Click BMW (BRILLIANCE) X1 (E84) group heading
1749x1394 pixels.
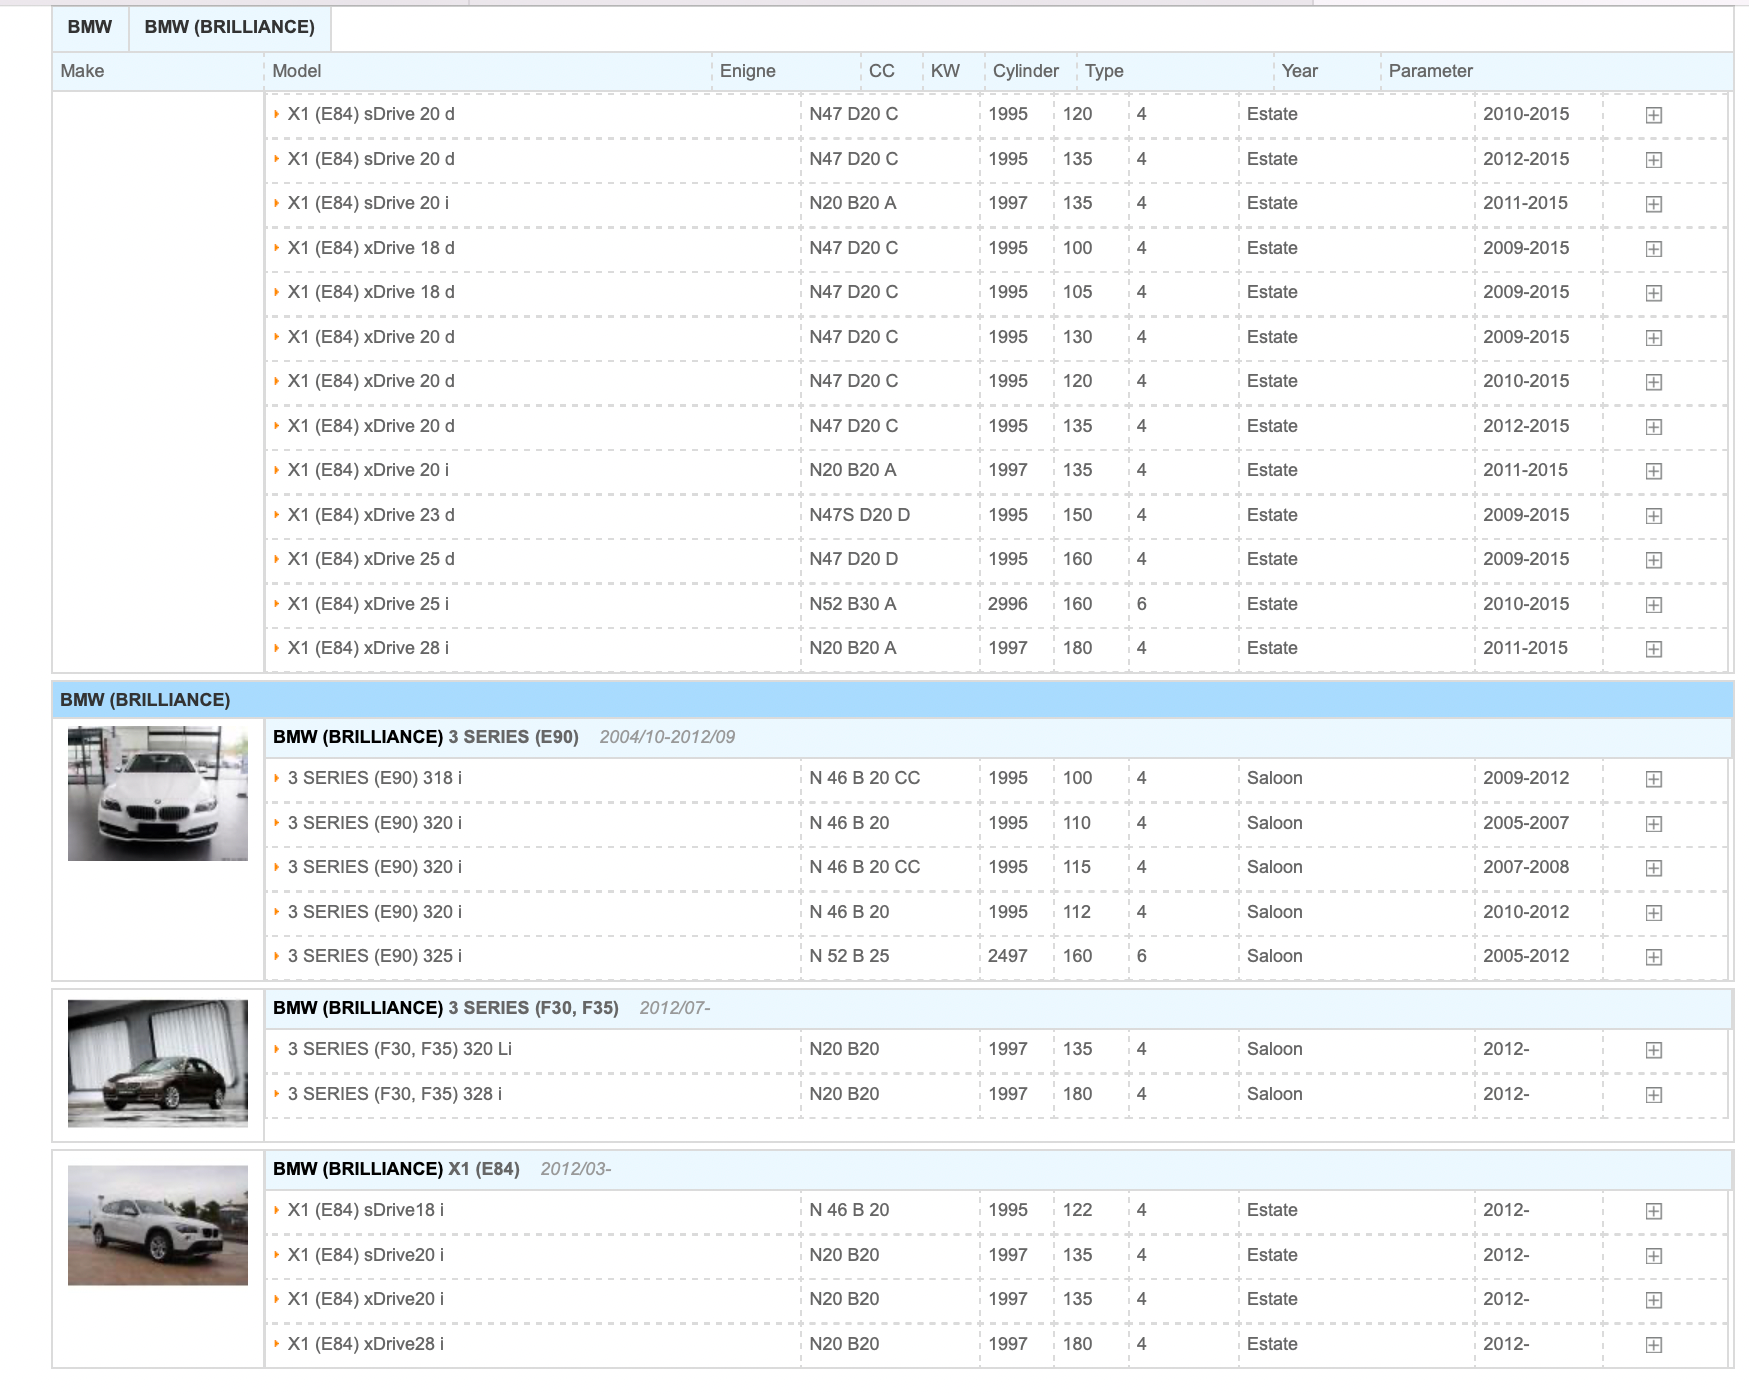click(x=396, y=1169)
